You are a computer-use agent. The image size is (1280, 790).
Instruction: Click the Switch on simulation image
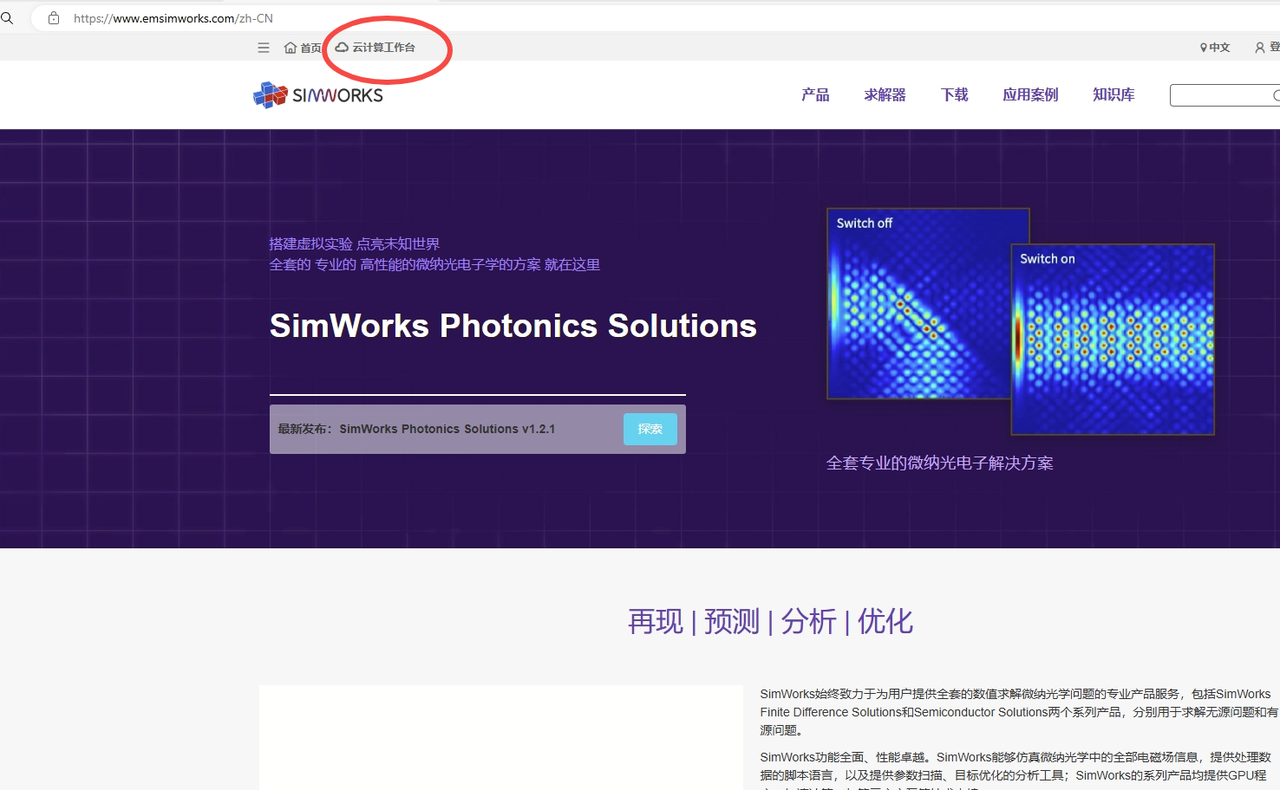pyautogui.click(x=1113, y=339)
